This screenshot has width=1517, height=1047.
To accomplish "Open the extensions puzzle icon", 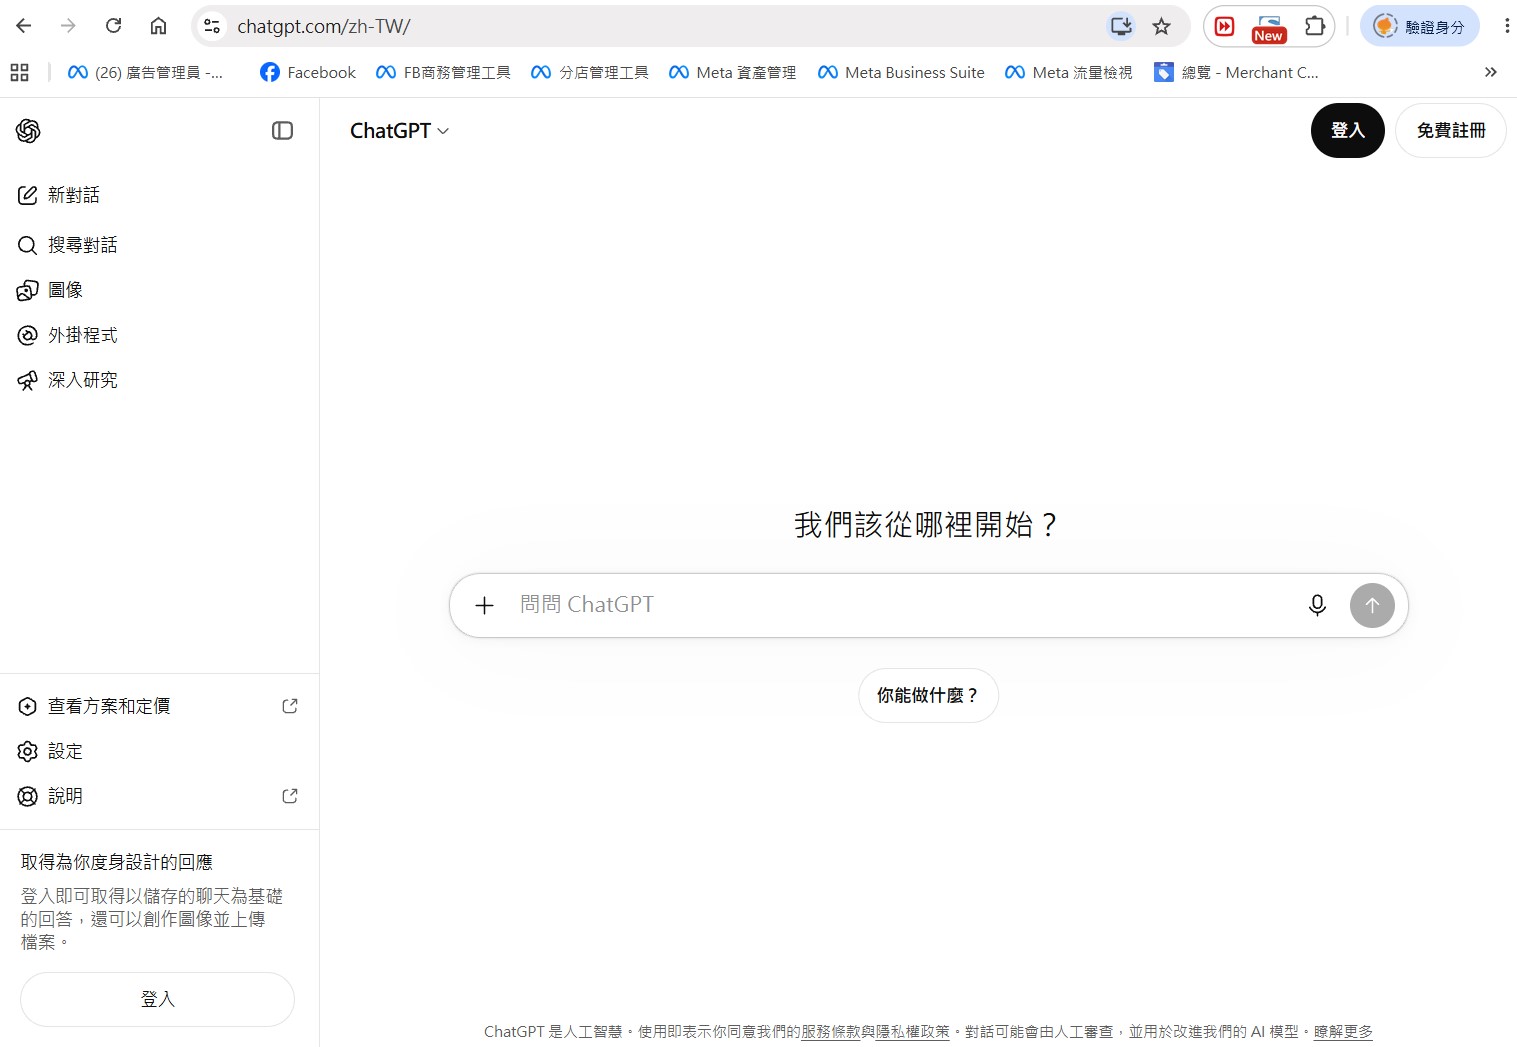I will (1315, 26).
